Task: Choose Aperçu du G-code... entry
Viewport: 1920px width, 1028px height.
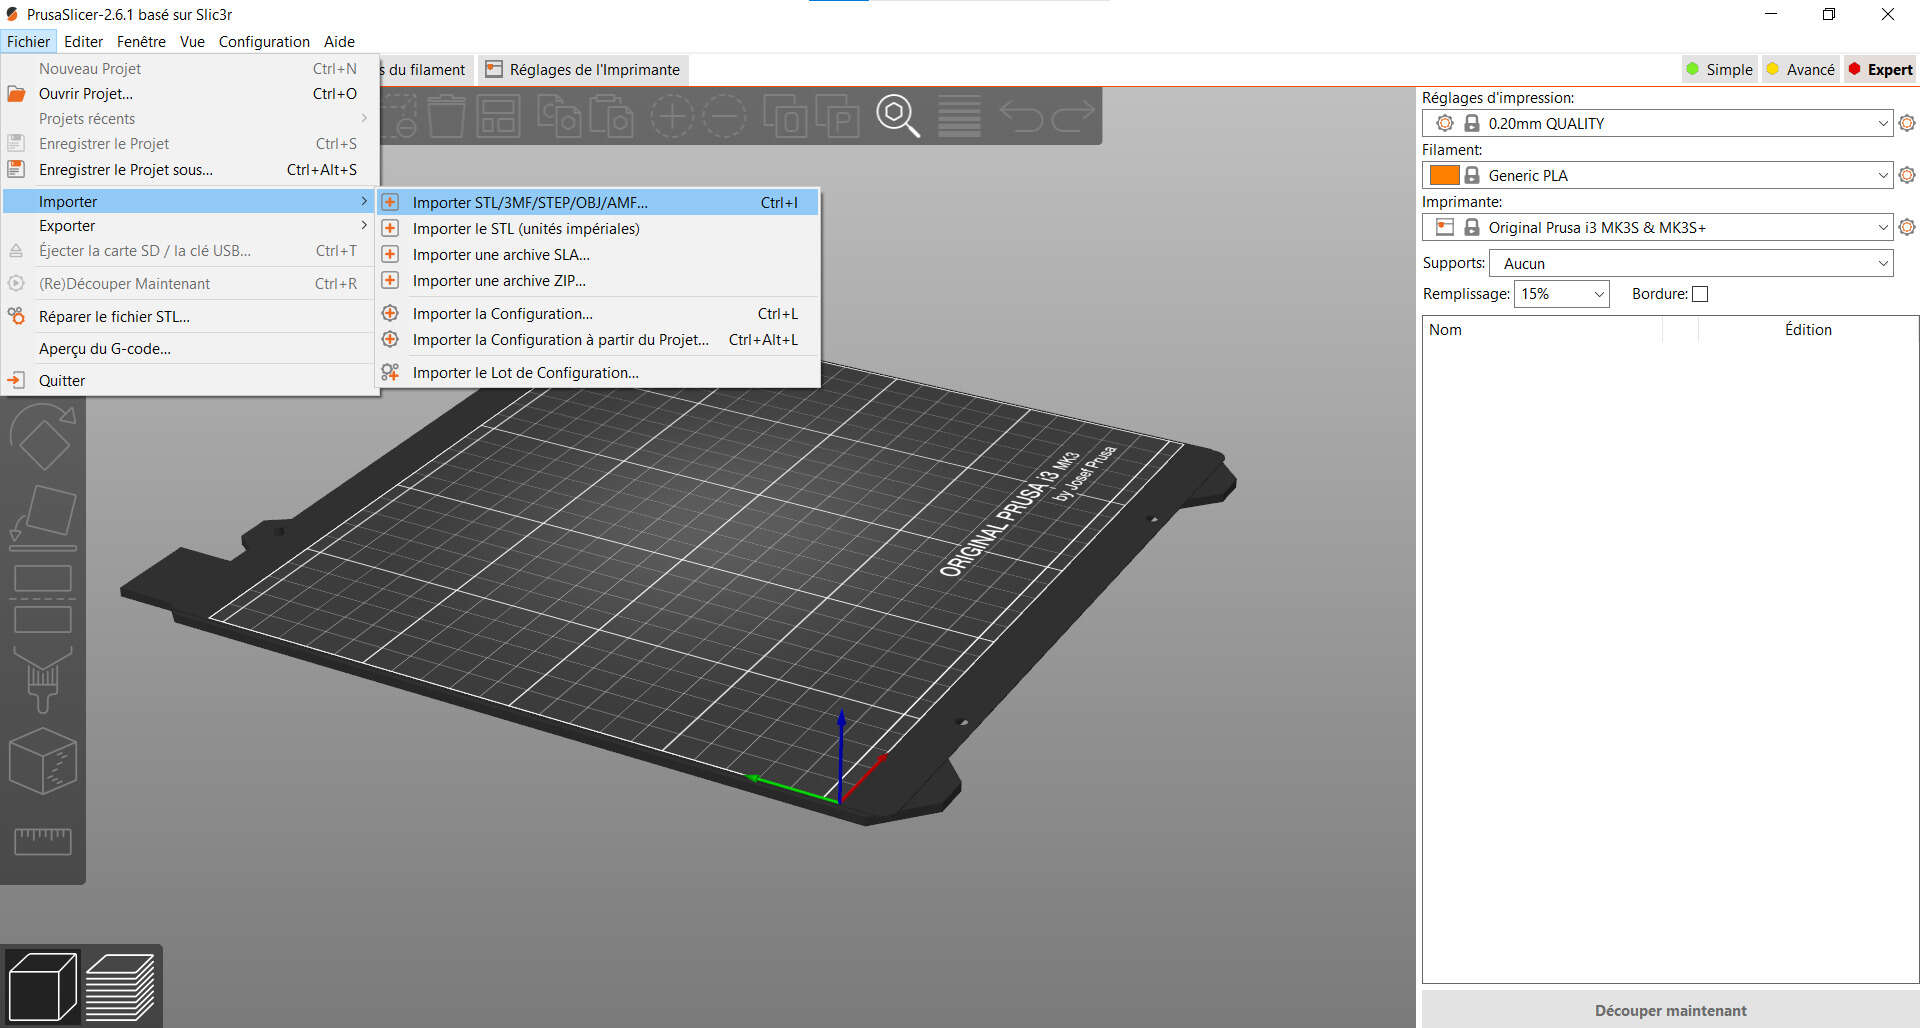Action: tap(188, 348)
